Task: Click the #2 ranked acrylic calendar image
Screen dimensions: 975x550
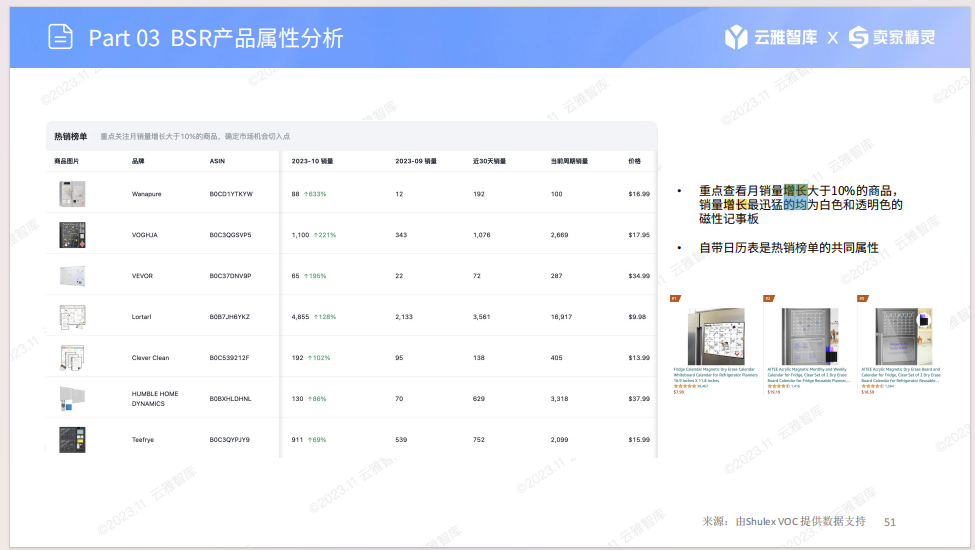Action: [x=810, y=336]
